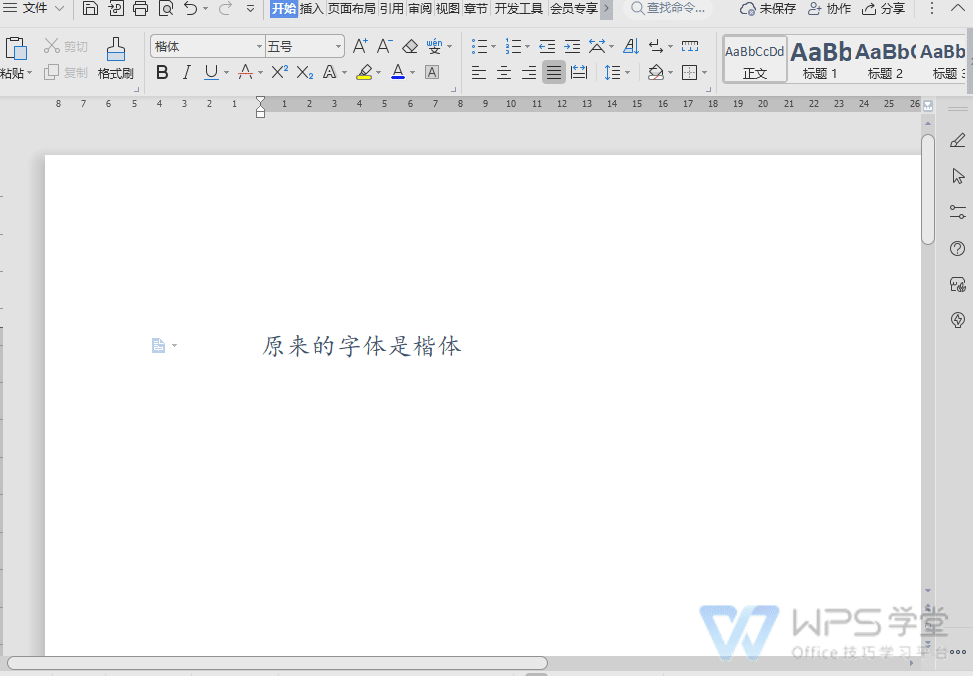Toggle bold formatting on the text
The width and height of the screenshot is (973, 676).
coord(162,72)
